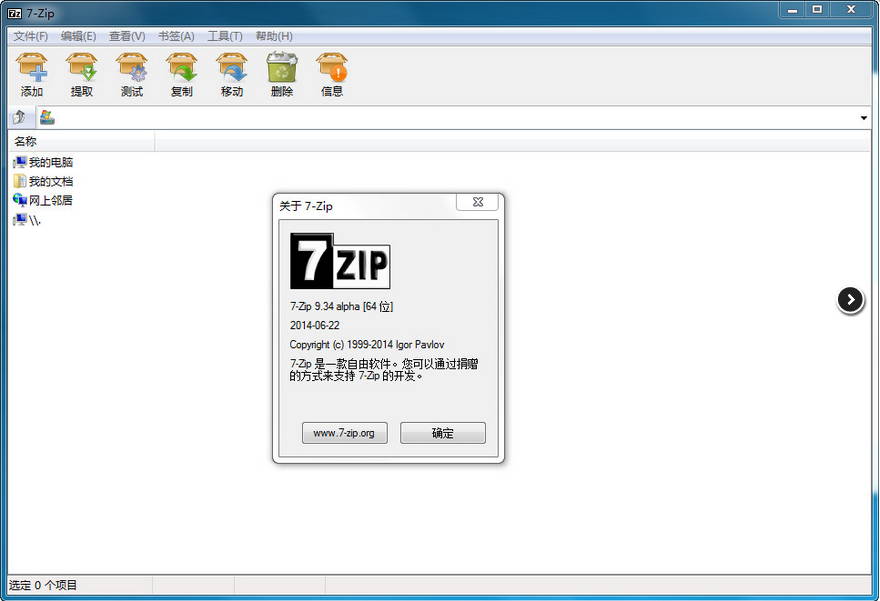This screenshot has width=880, height=601.
Task: Open the address bar dropdown
Action: [x=862, y=117]
